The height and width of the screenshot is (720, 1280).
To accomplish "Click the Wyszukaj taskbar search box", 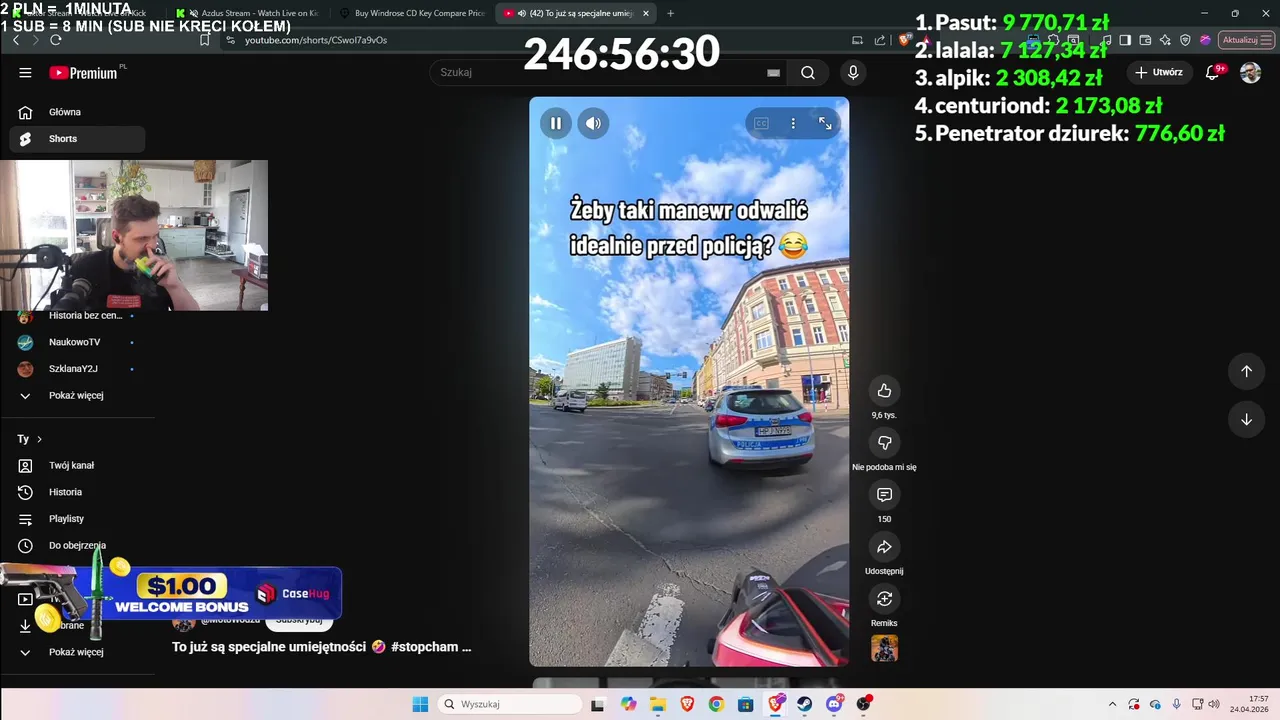I will pyautogui.click(x=508, y=704).
